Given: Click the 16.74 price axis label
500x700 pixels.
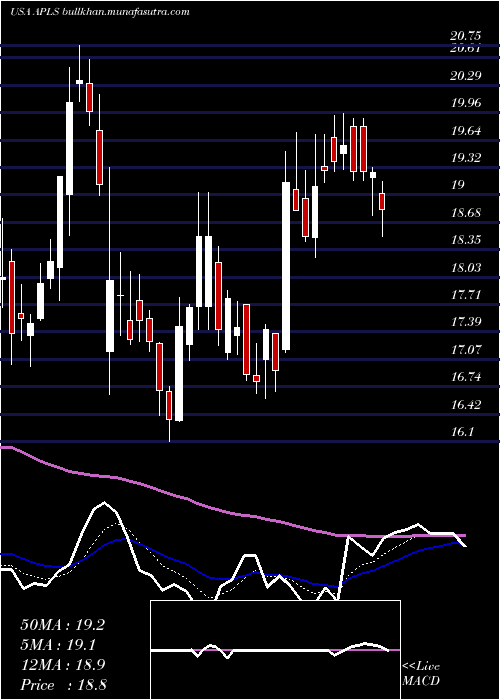Looking at the screenshot, I should click(x=466, y=377).
